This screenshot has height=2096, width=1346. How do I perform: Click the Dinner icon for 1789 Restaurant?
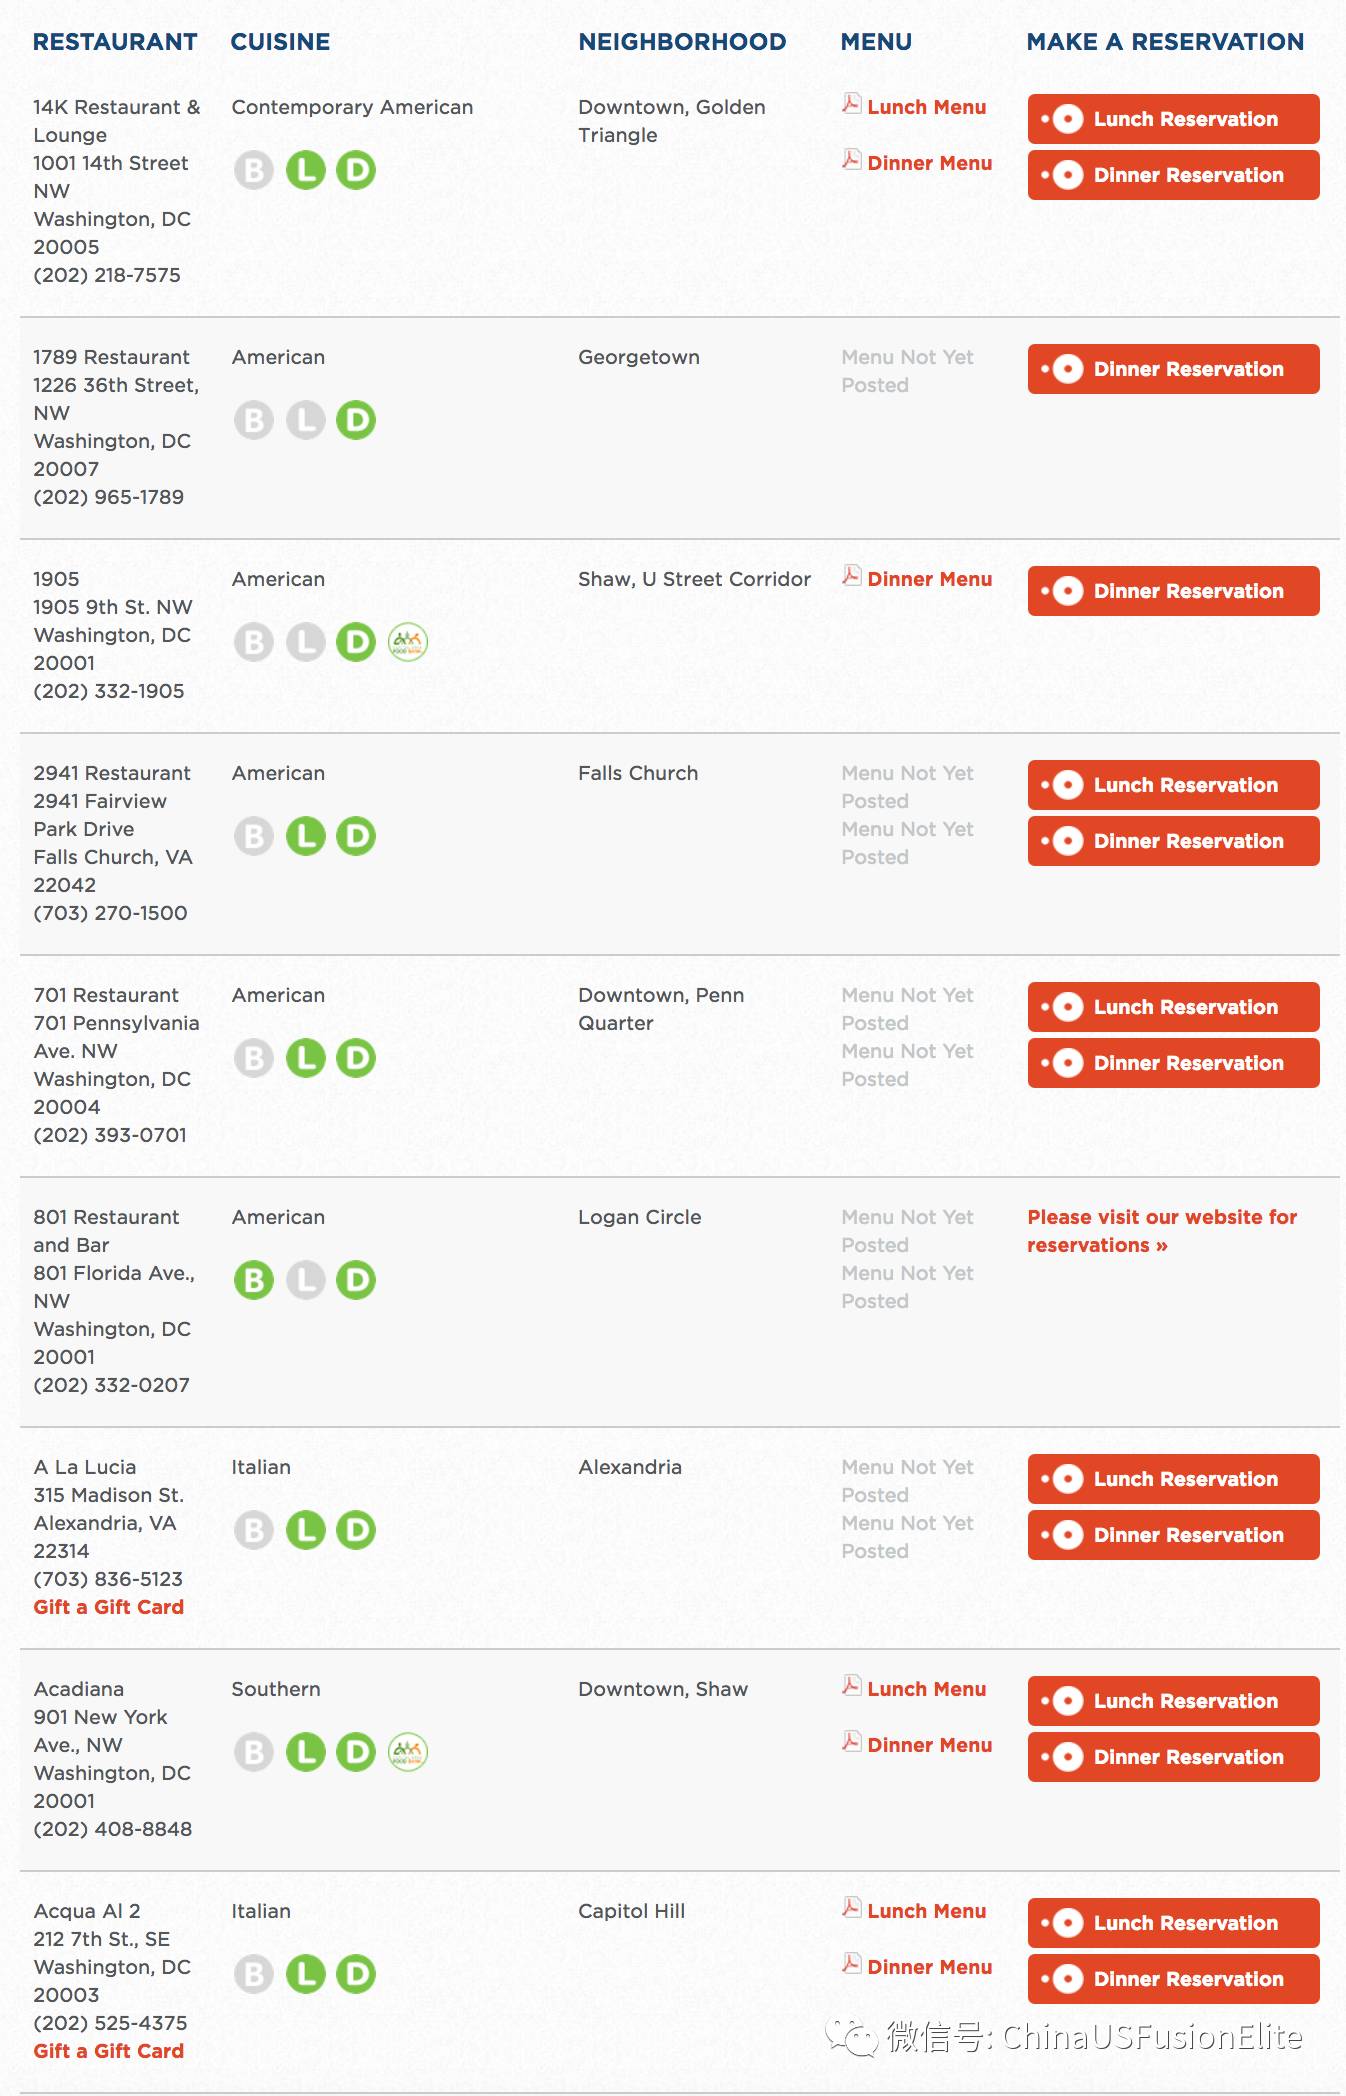click(356, 420)
